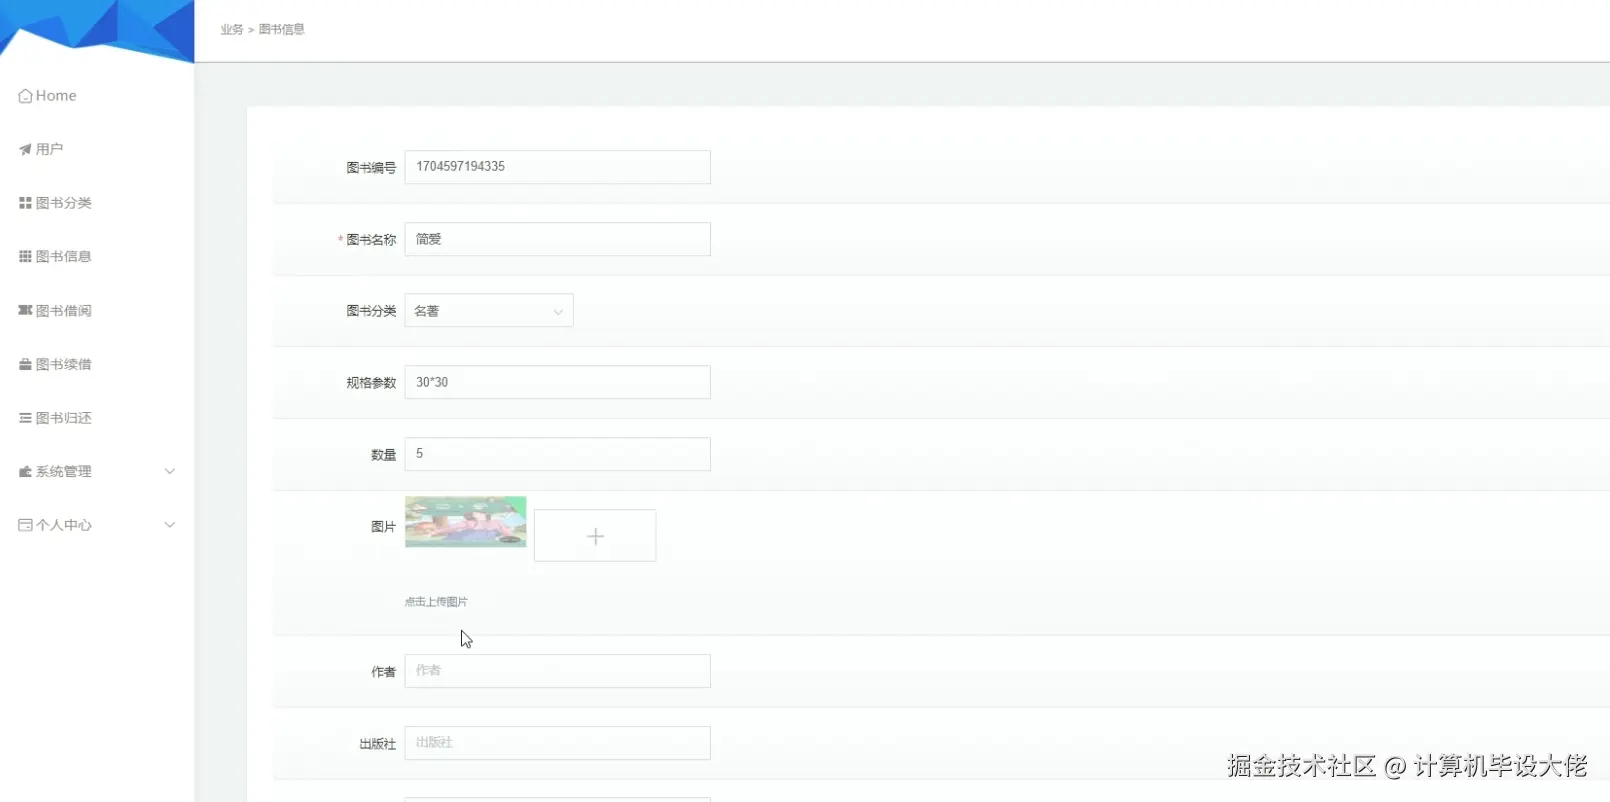Viewport: 1610px width, 802px height.
Task: Click the icon beside 系统管理
Action: (x=25, y=471)
